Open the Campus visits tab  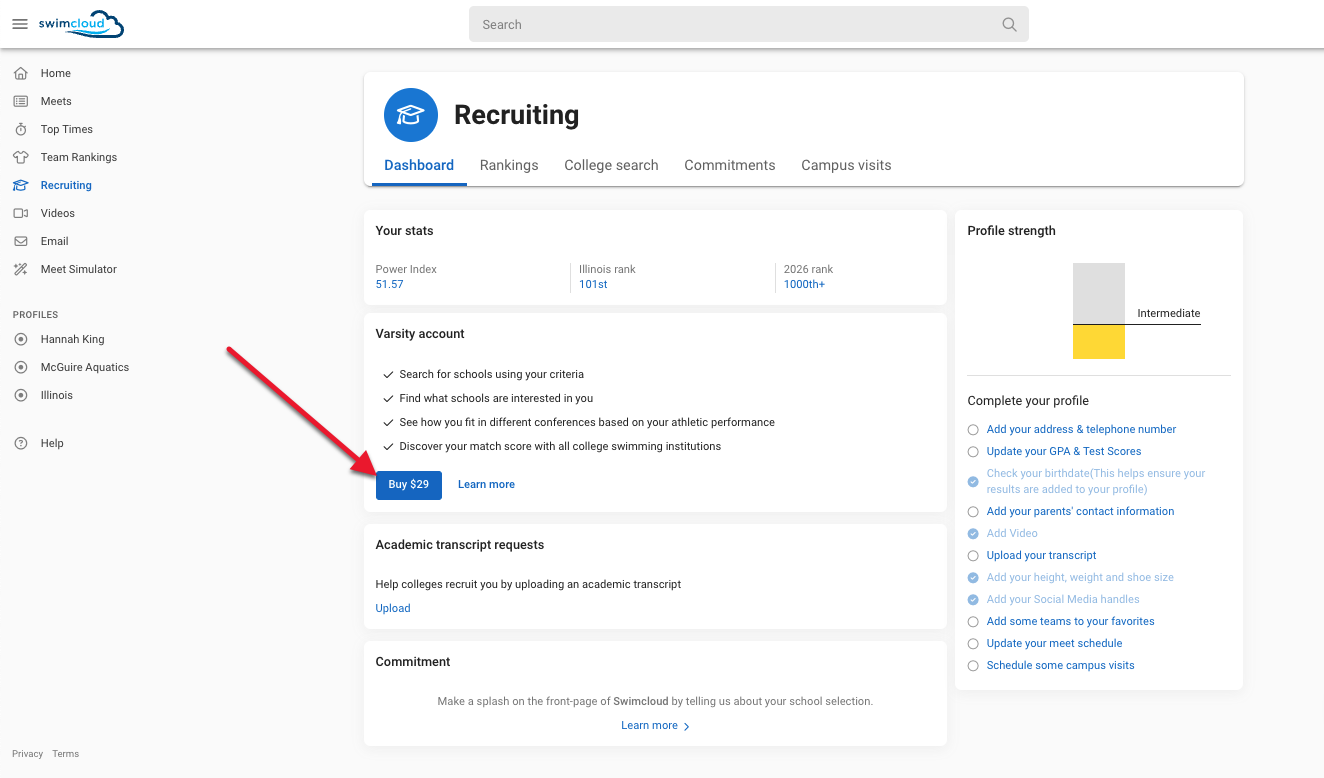point(846,165)
